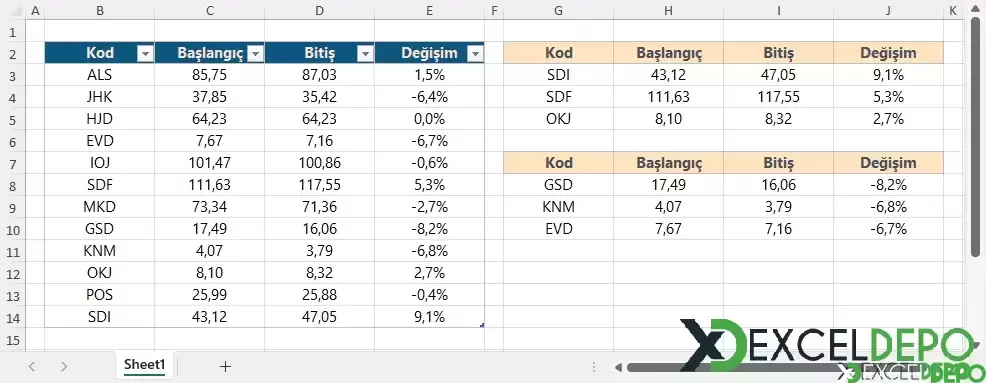The width and height of the screenshot is (986, 383).
Task: Select the cell containing JHK
Action: click(99, 97)
